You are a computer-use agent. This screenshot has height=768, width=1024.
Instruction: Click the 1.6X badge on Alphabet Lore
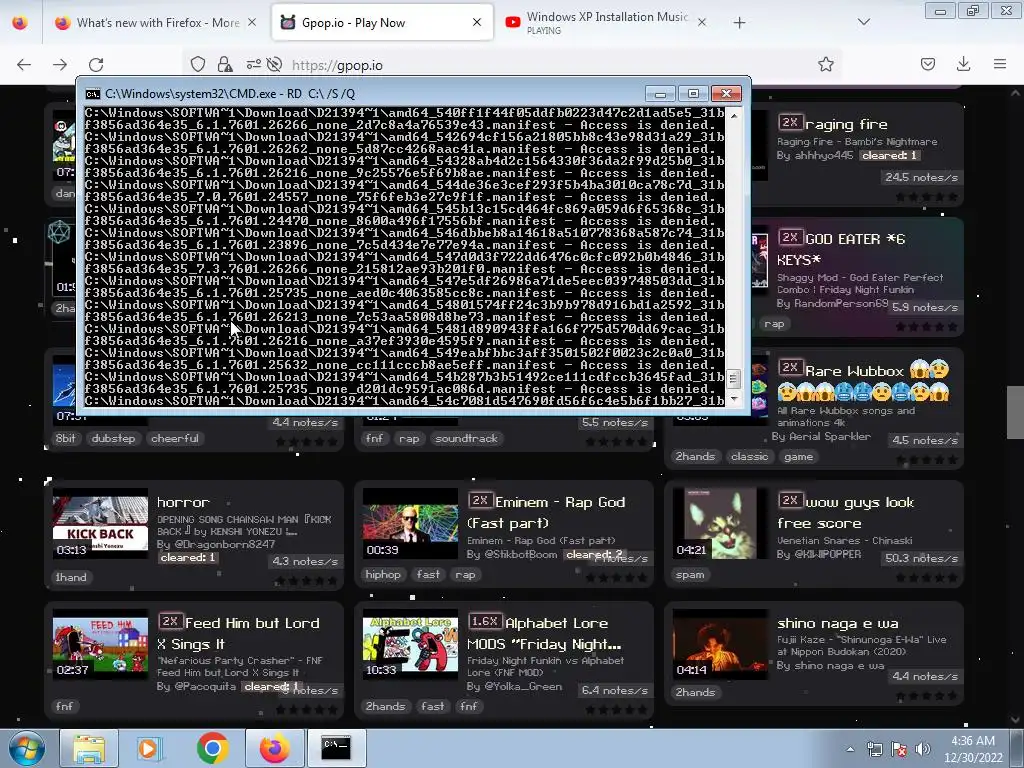pos(485,621)
